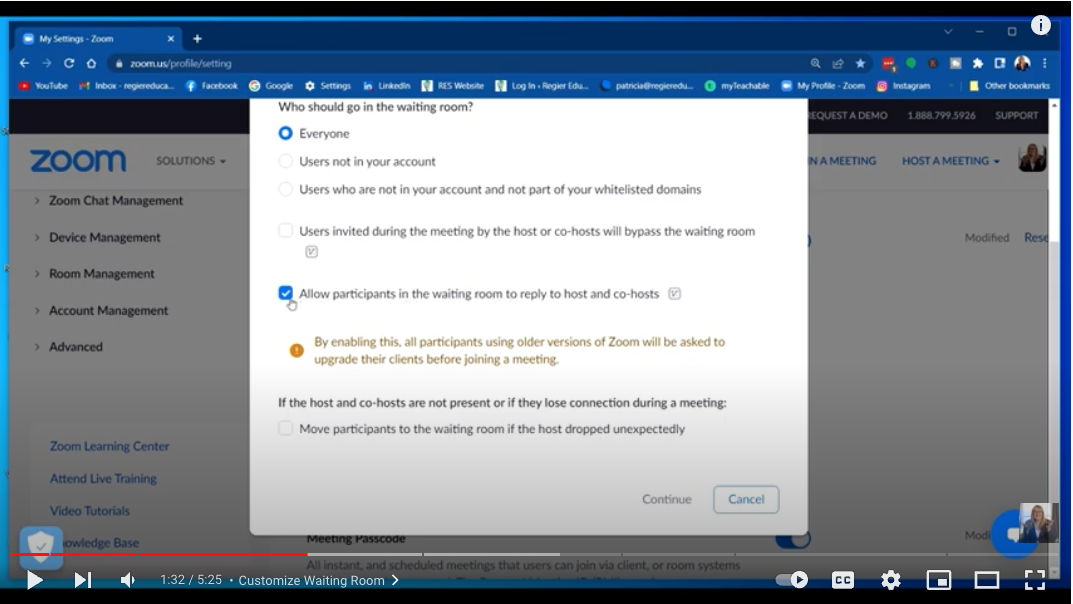
Task: Enter fullscreen video mode
Action: [1035, 580]
